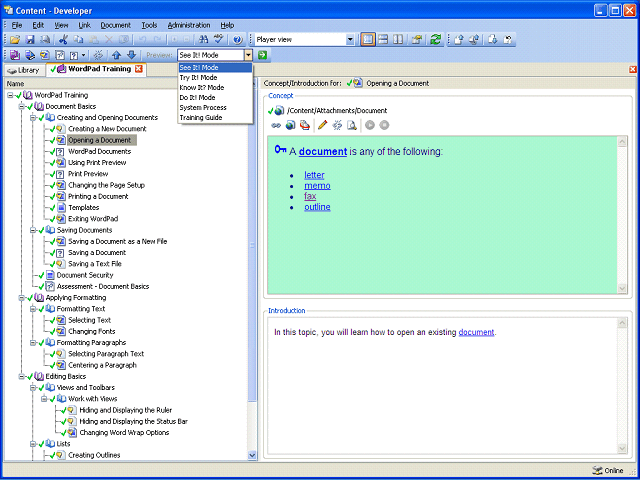Click the gray play button in Concept toolbar
640x480 pixels.
370,125
